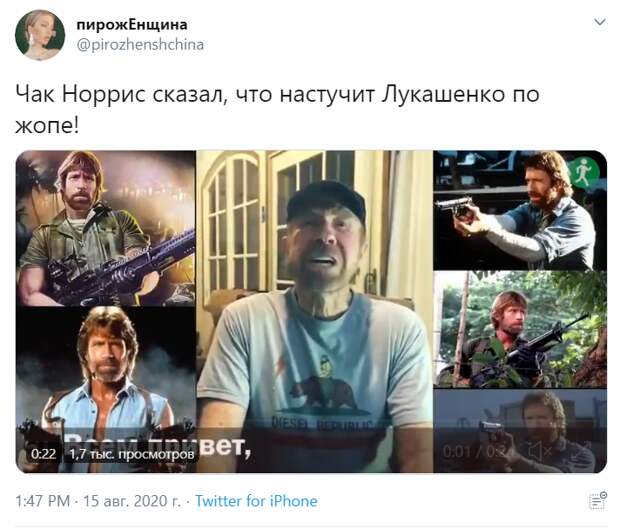Open the tweet options chevron menu
The height and width of the screenshot is (529, 620).
pos(600,22)
